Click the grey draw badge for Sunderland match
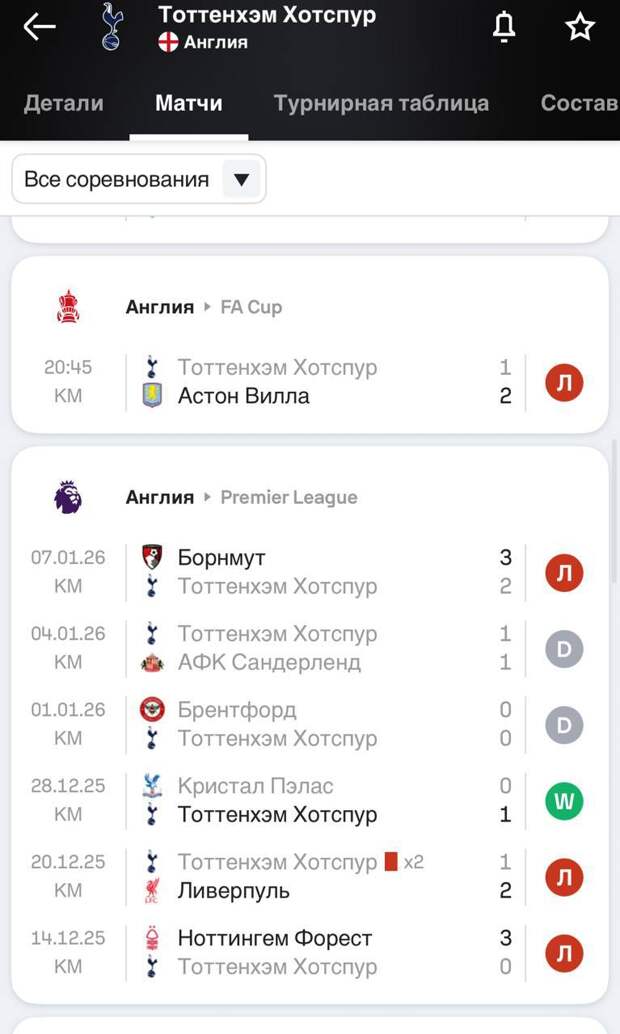 [x=564, y=649]
